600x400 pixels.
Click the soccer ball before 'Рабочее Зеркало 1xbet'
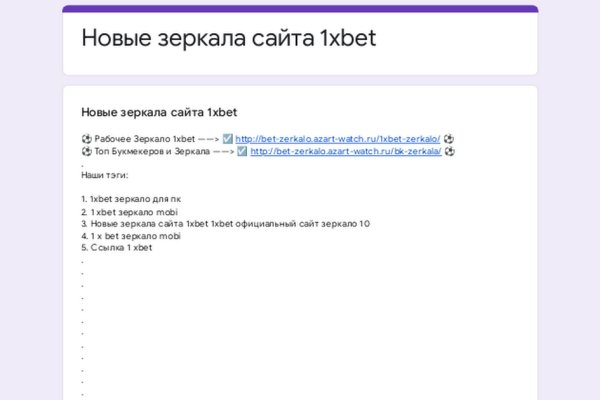86,139
